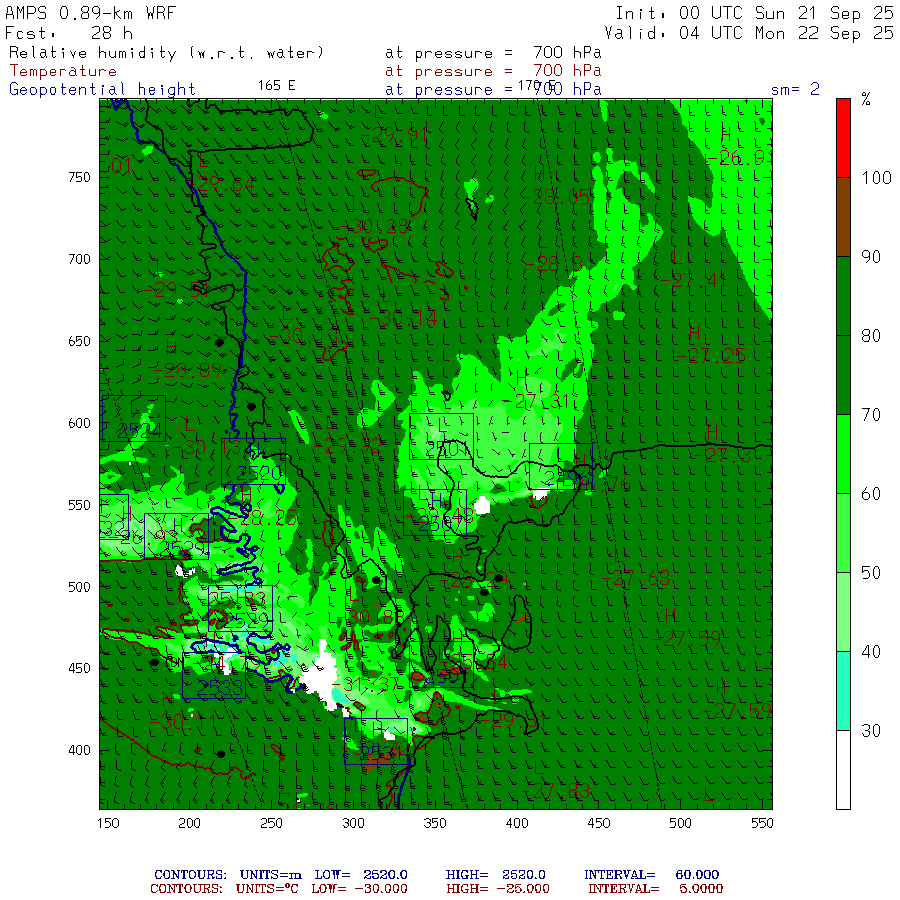Screen dimensions: 900x900
Task: Click the 'Init: 00 UTC Sun 21 Sep 25' line
Action: (754, 13)
